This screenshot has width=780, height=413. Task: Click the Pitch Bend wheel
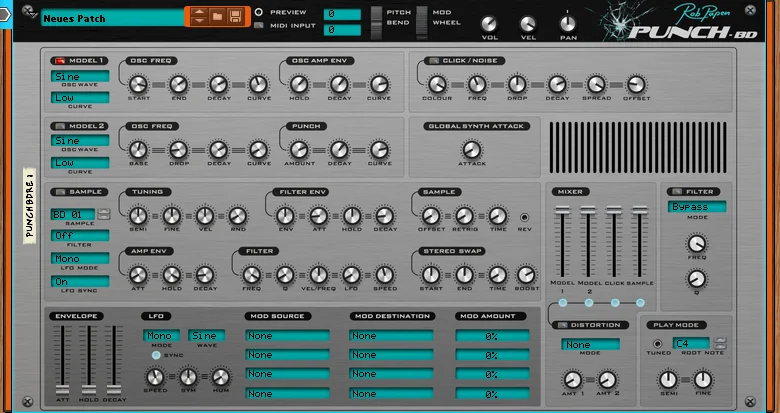point(377,22)
